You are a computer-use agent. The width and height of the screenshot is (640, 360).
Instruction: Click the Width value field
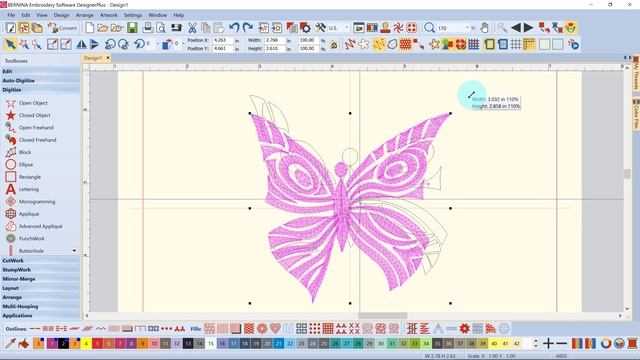tap(275, 40)
